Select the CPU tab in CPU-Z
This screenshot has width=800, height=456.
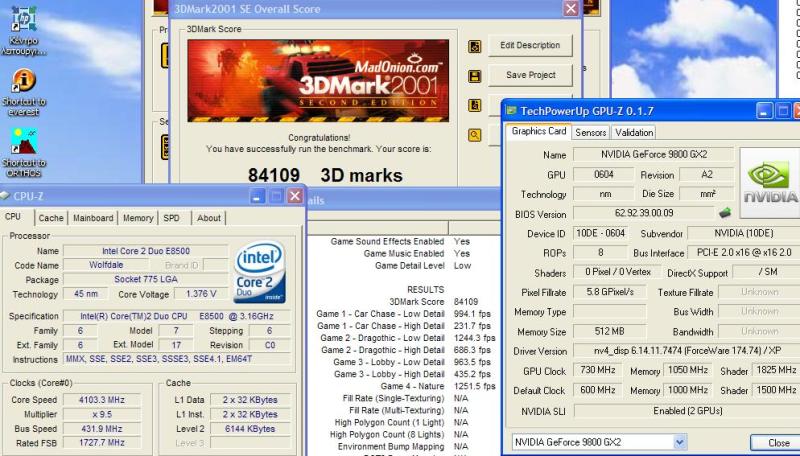(x=13, y=217)
